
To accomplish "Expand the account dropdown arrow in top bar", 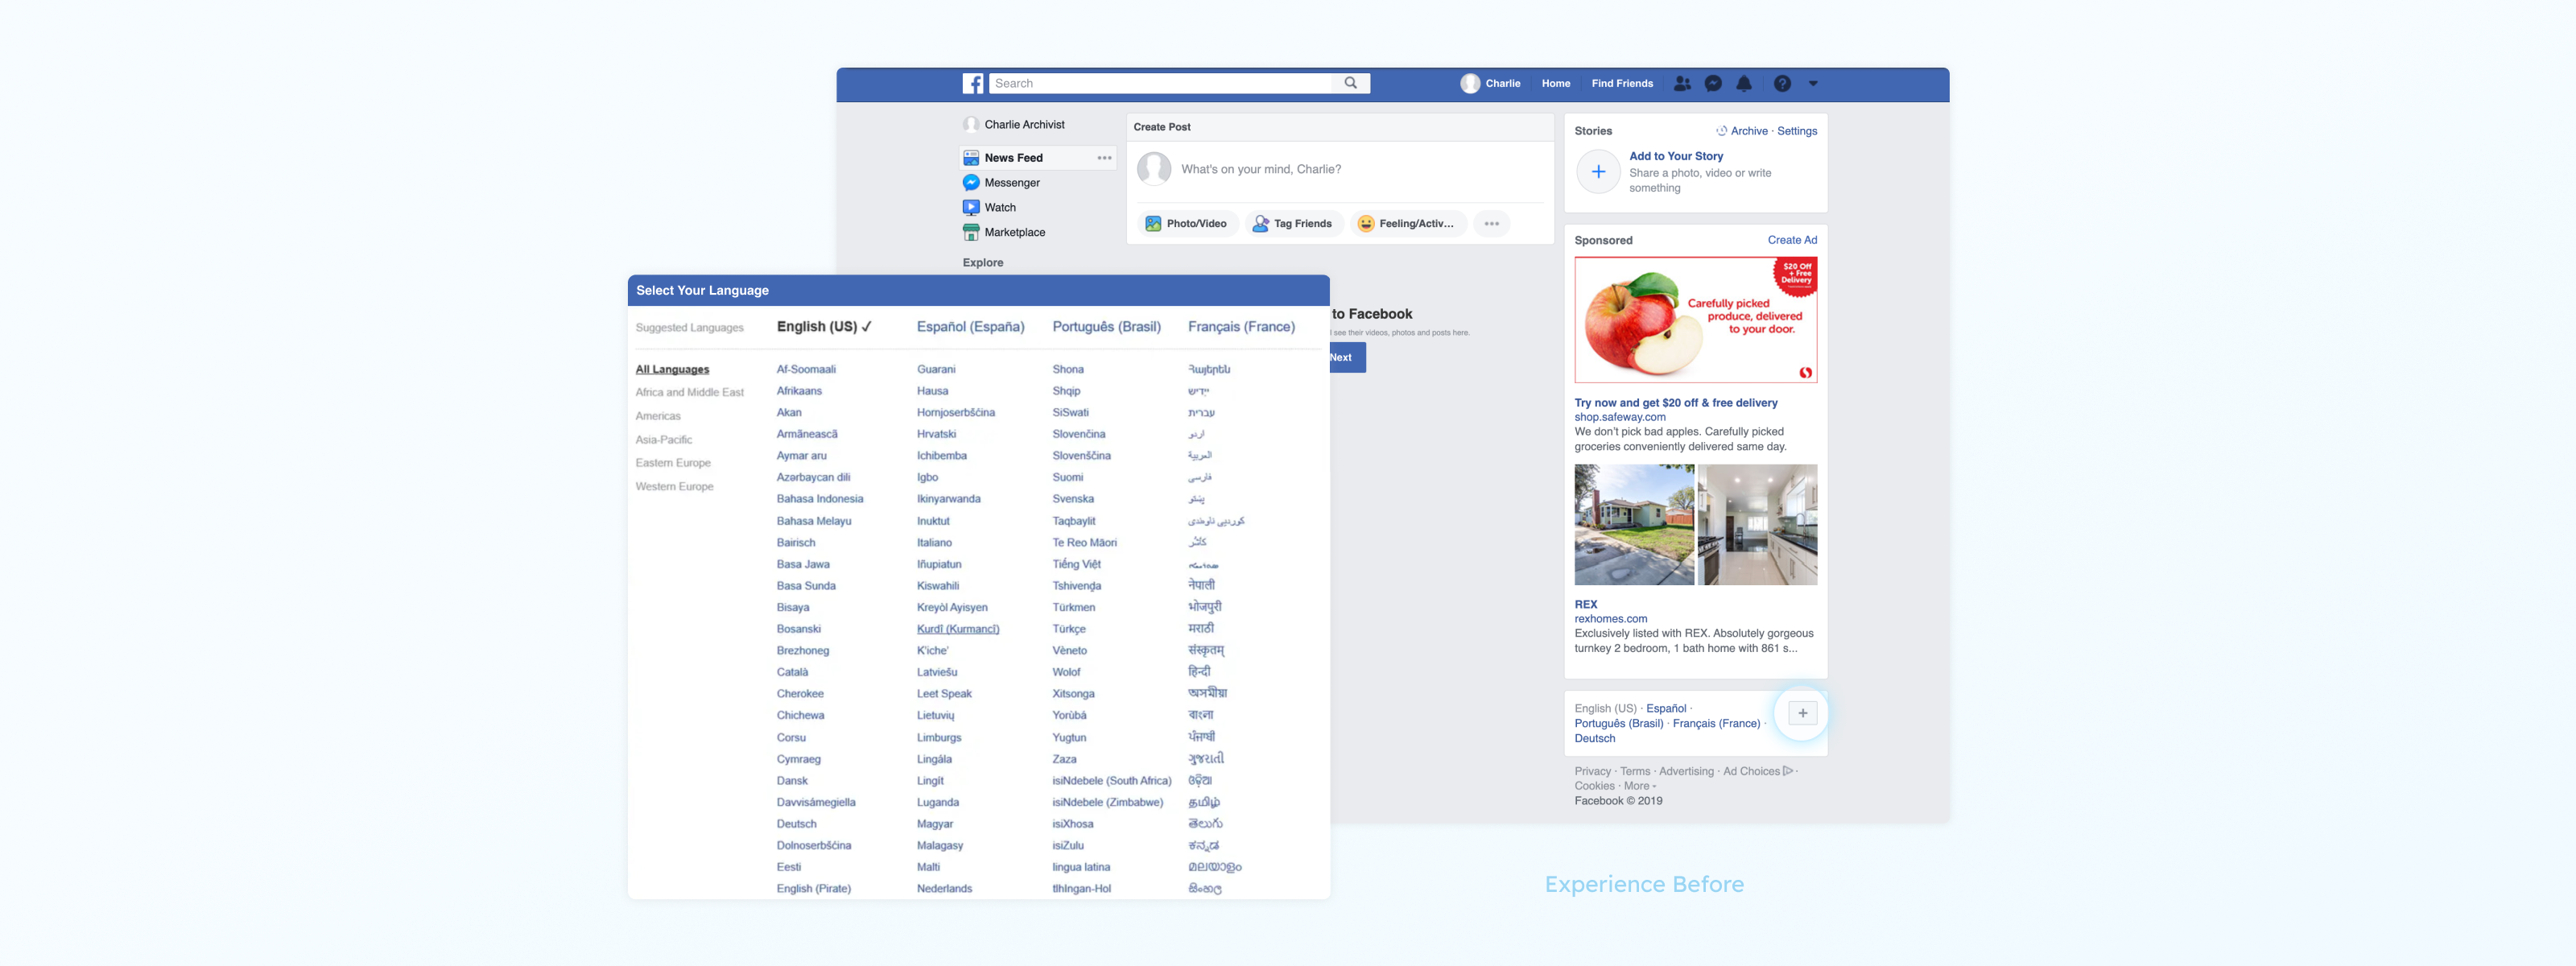I will coord(1813,84).
